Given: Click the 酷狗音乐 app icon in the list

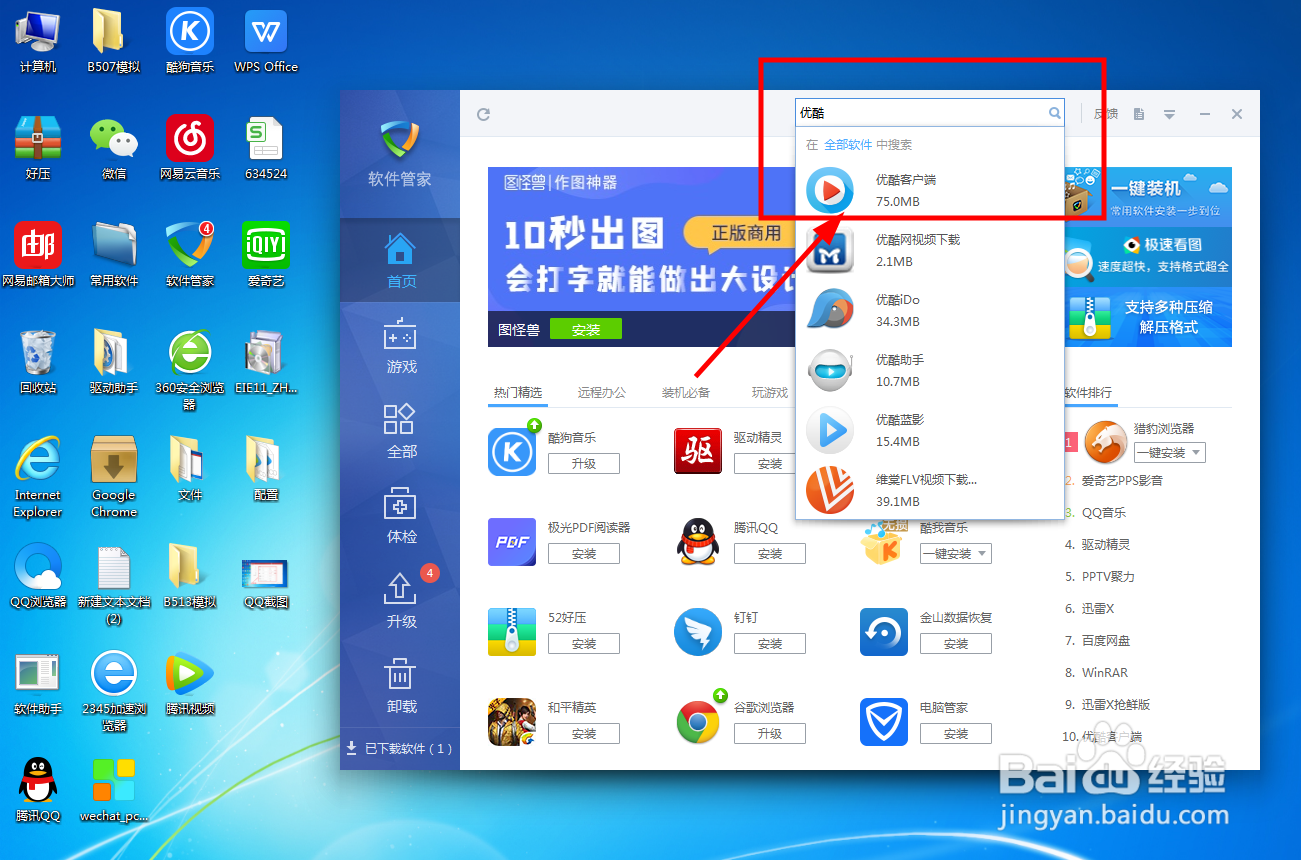Looking at the screenshot, I should point(513,451).
